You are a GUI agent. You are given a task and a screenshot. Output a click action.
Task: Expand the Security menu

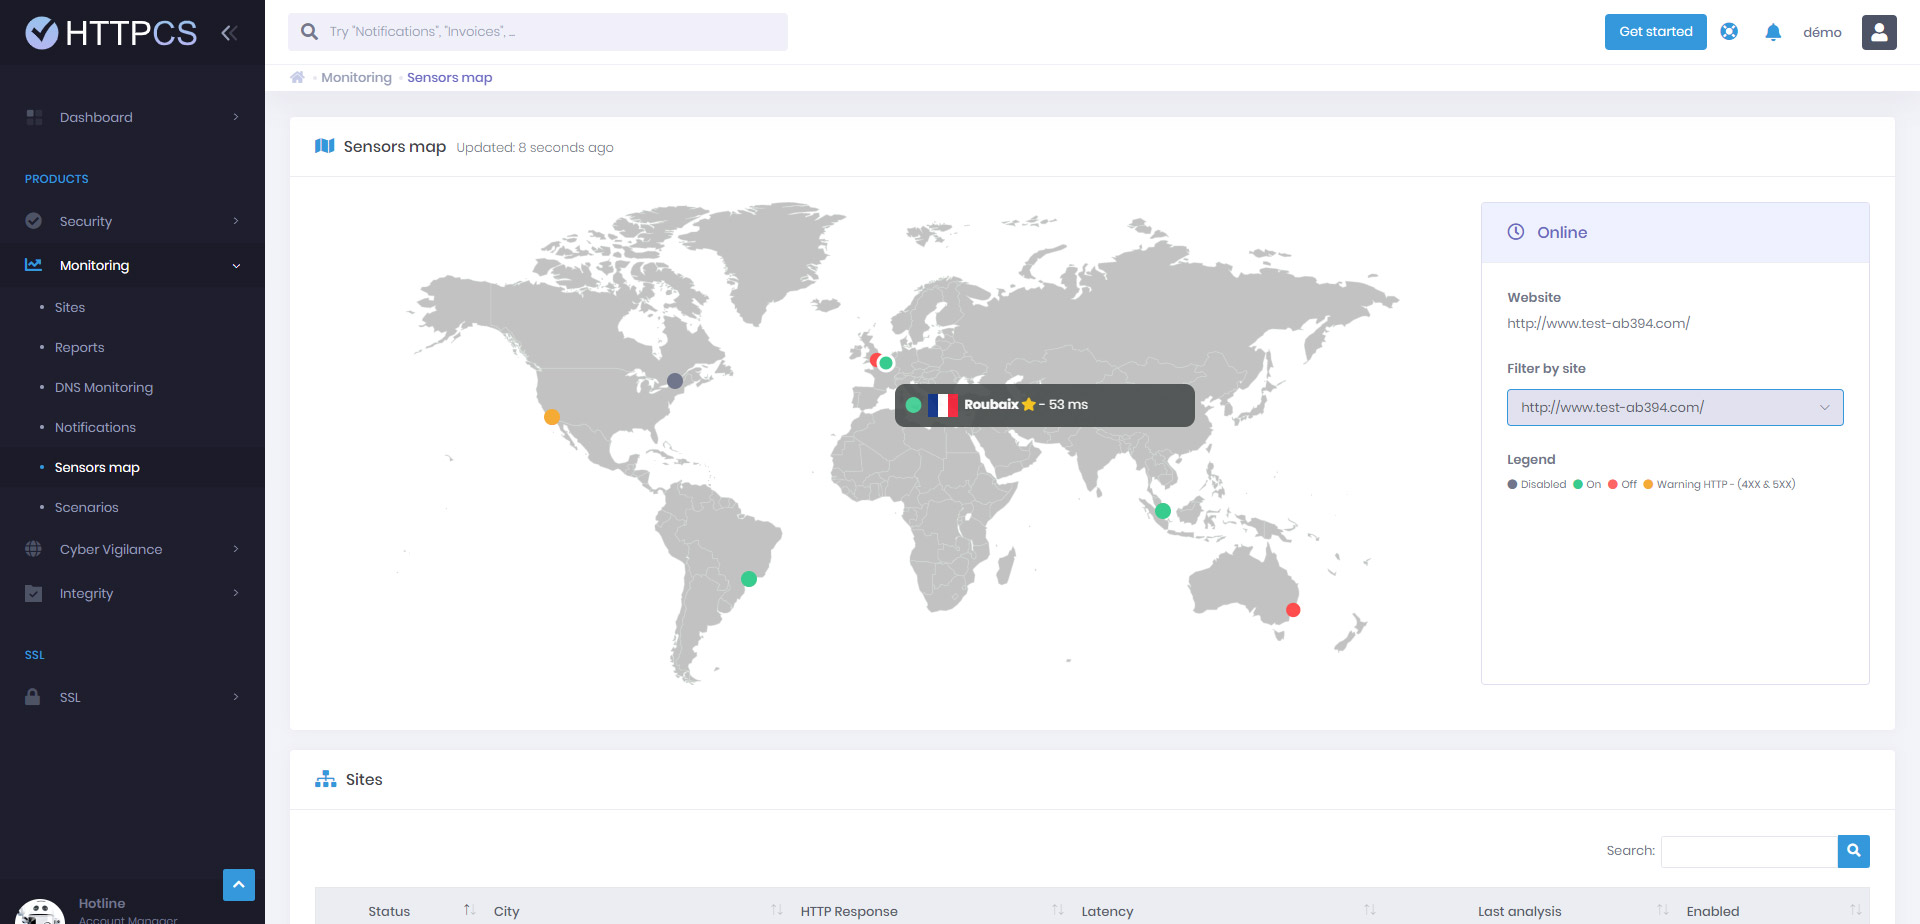pyautogui.click(x=132, y=221)
